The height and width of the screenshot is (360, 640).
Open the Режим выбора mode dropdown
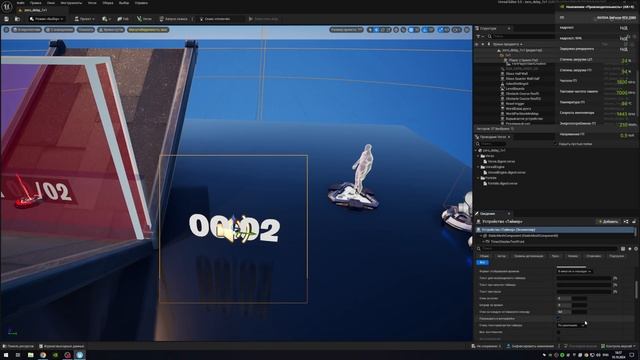click(47, 19)
